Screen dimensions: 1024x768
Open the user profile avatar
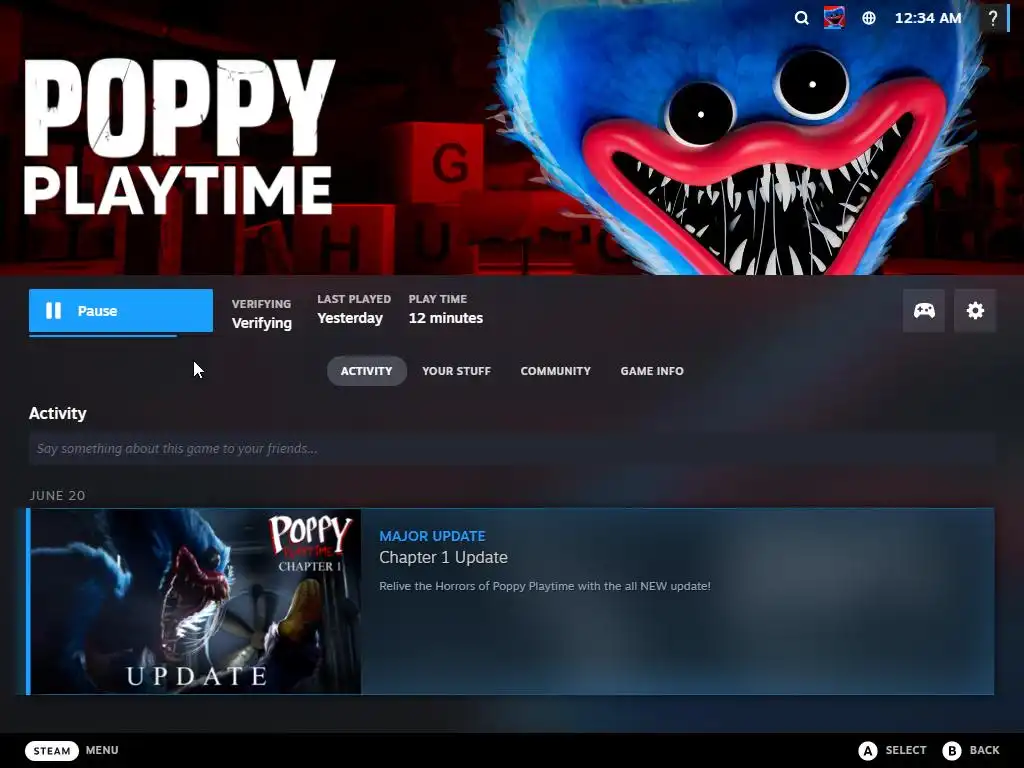[834, 18]
